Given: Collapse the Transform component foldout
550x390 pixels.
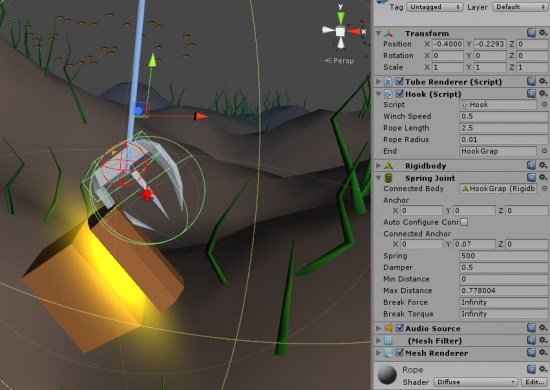Looking at the screenshot, I should coord(378,33).
